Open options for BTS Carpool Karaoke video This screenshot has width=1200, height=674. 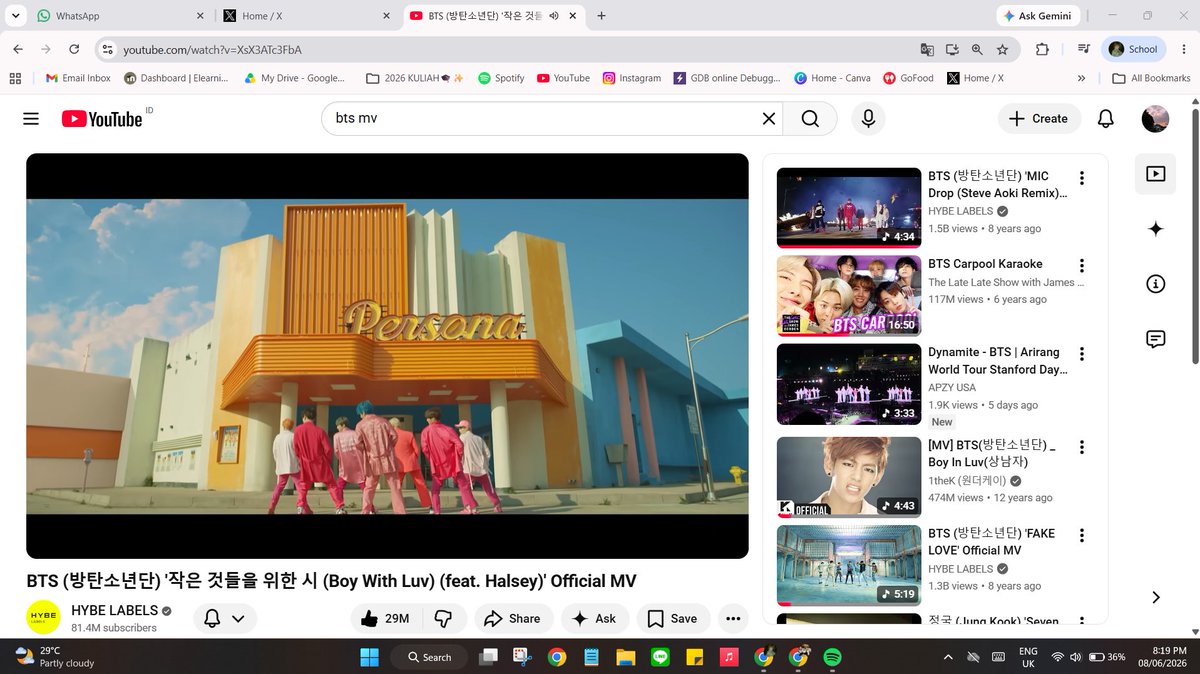1081,266
